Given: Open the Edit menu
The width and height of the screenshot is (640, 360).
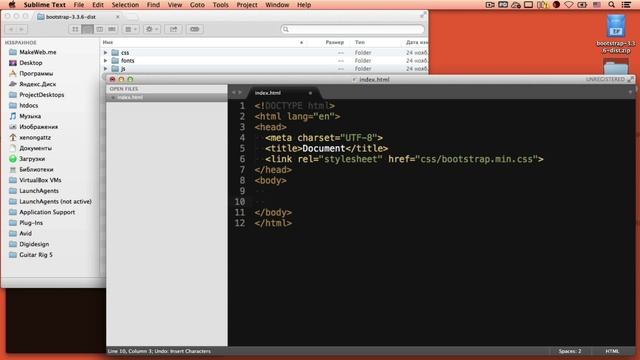Looking at the screenshot, I should point(98,5).
